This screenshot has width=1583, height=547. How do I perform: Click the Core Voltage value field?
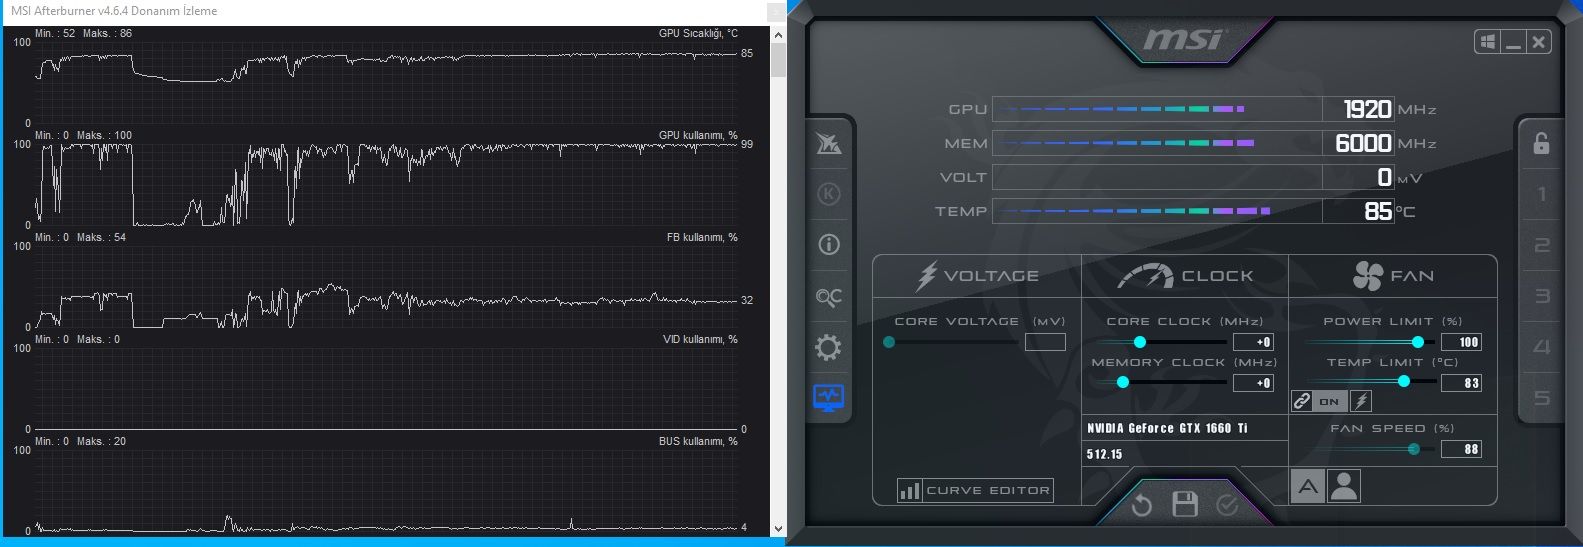coord(1045,342)
